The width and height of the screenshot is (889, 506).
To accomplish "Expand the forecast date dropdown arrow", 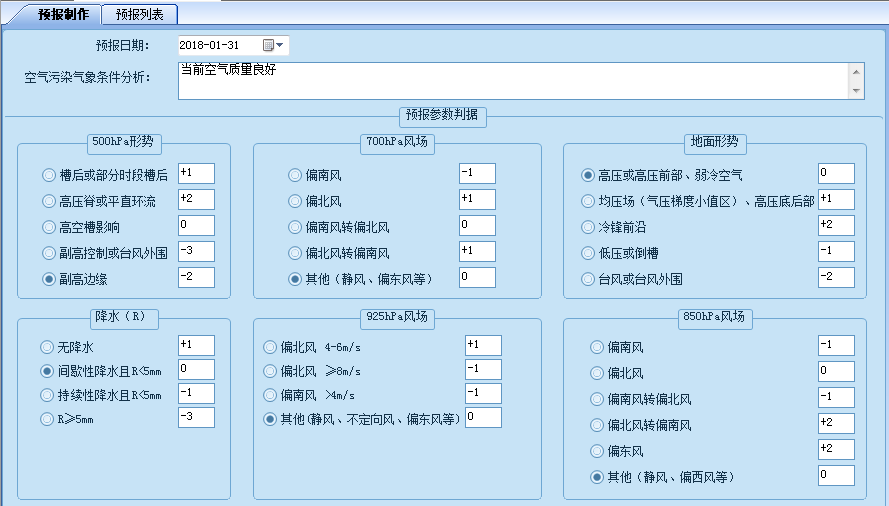I will point(281,45).
